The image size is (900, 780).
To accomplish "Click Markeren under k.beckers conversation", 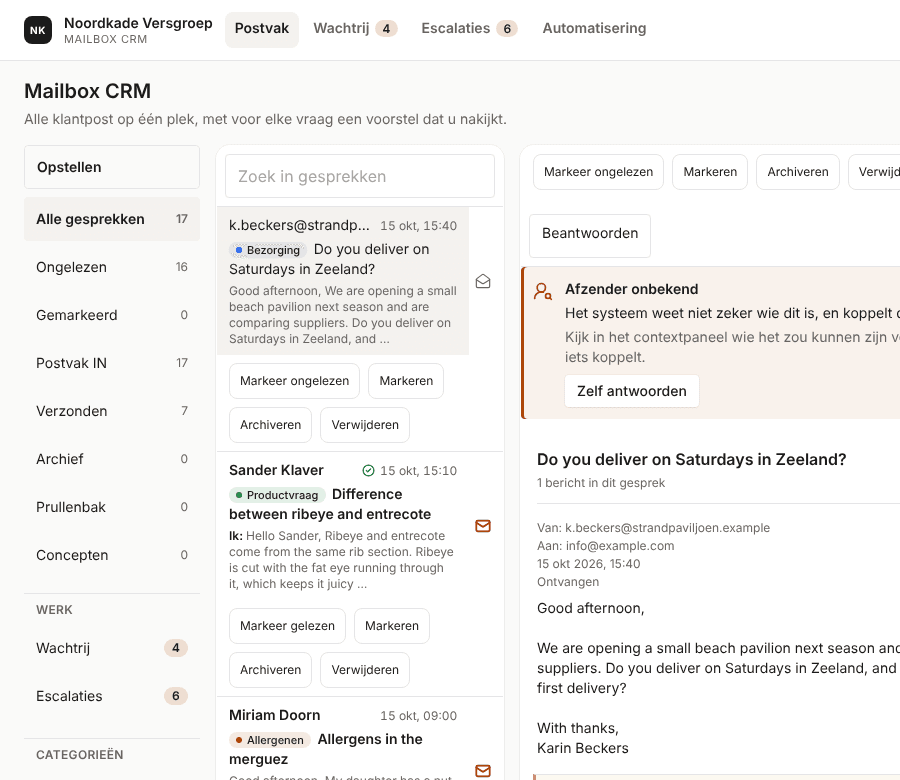I will 406,381.
